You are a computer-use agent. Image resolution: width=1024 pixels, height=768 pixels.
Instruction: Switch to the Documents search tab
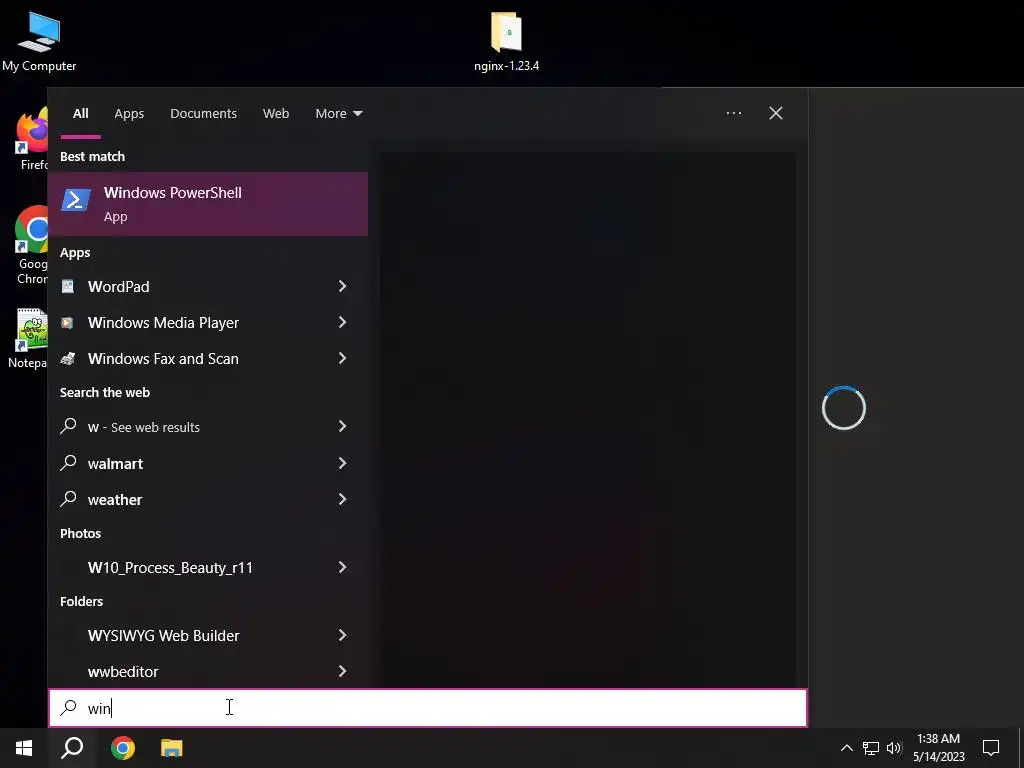tap(203, 114)
